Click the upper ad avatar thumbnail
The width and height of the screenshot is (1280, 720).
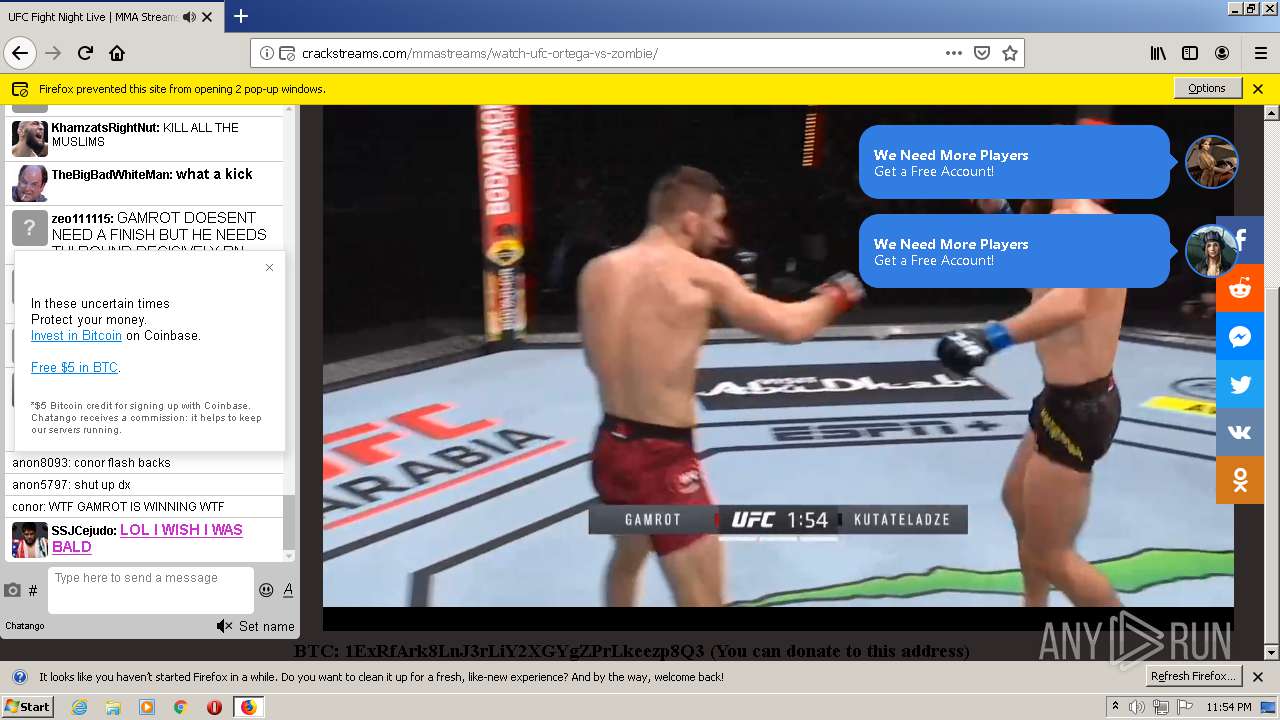pyautogui.click(x=1211, y=162)
